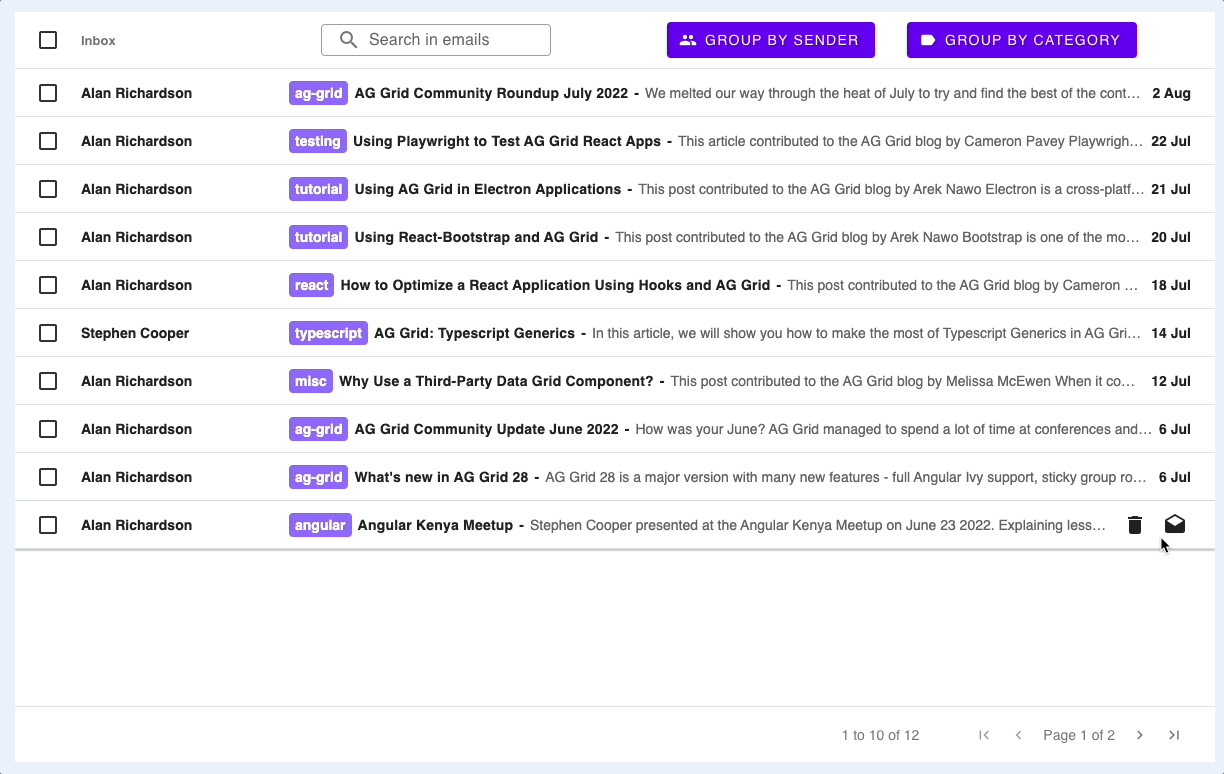1224x774 pixels.
Task: Click the 2 Aug date
Action: (x=1171, y=93)
